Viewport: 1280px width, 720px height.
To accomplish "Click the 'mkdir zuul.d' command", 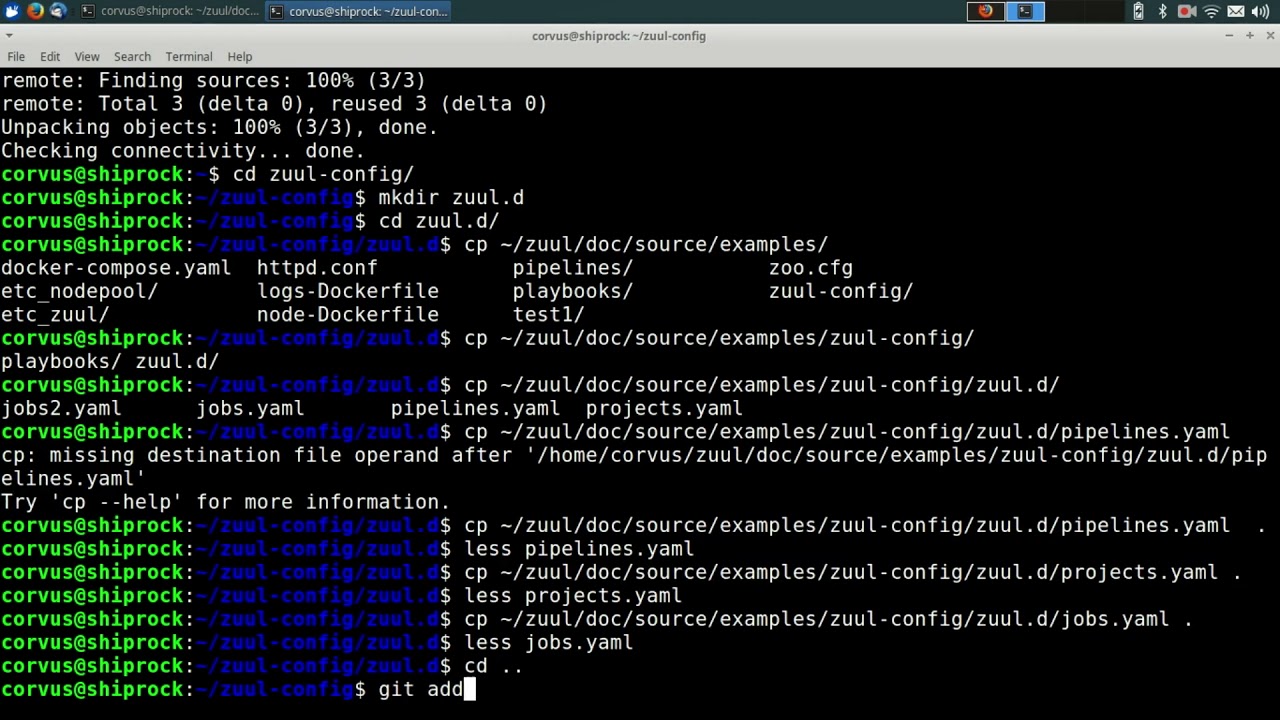I will (451, 197).
